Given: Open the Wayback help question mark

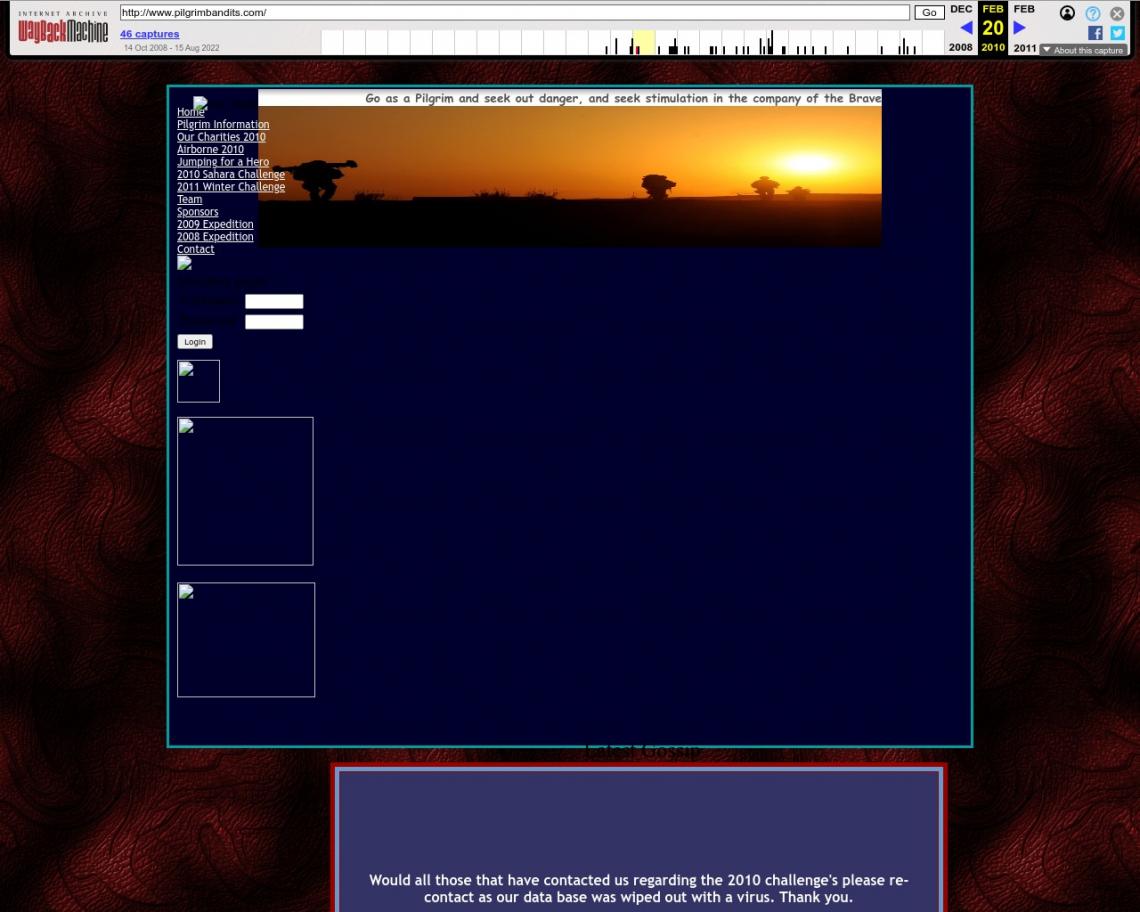Looking at the screenshot, I should tap(1093, 13).
